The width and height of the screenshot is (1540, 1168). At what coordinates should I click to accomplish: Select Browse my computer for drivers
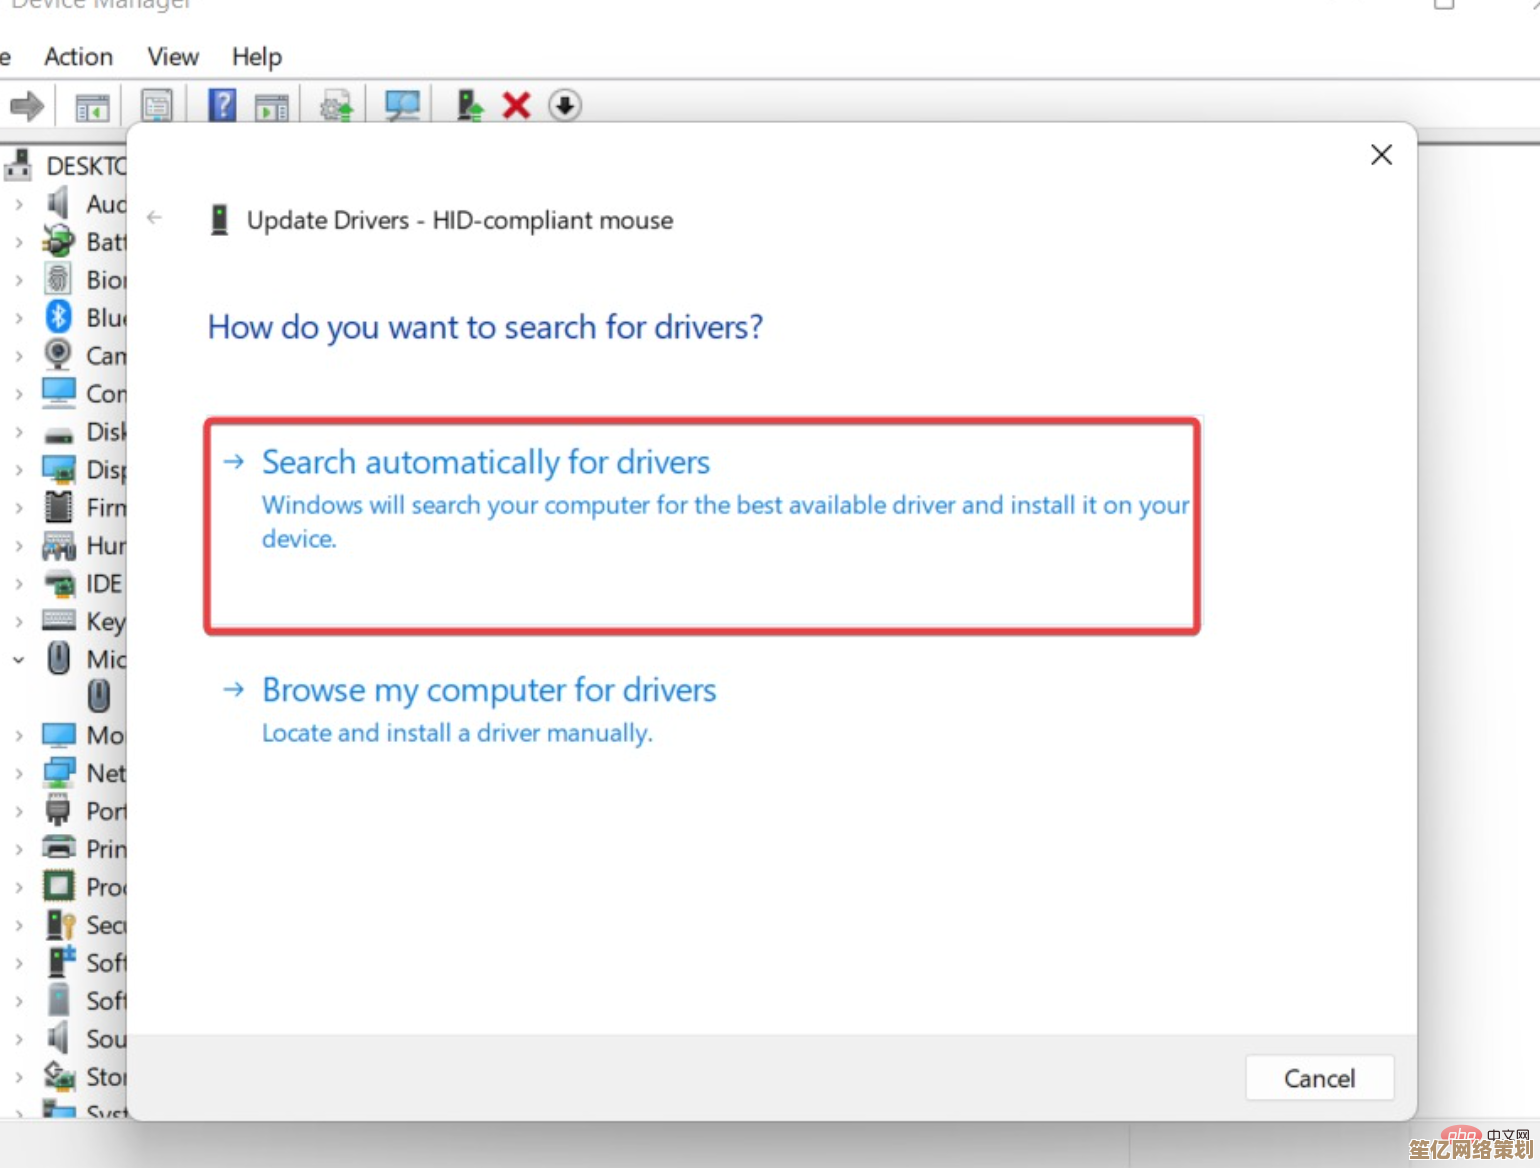[488, 690]
